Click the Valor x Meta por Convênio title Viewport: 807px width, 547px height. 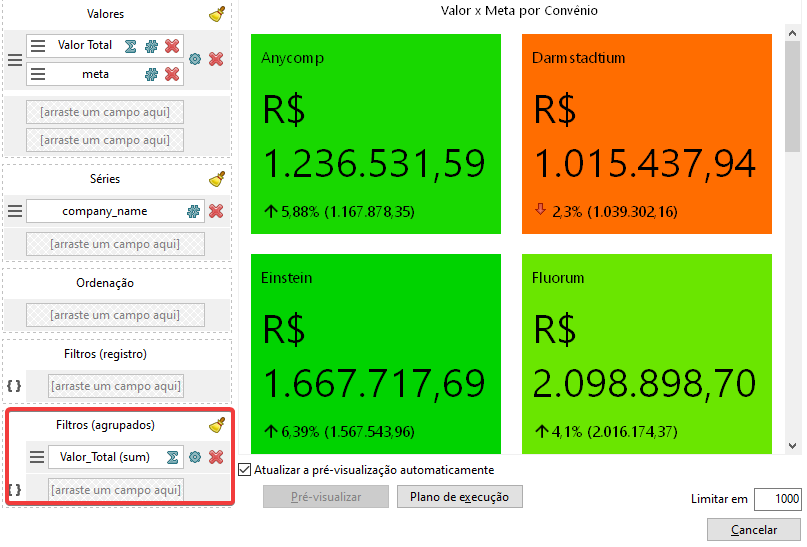[x=519, y=11]
